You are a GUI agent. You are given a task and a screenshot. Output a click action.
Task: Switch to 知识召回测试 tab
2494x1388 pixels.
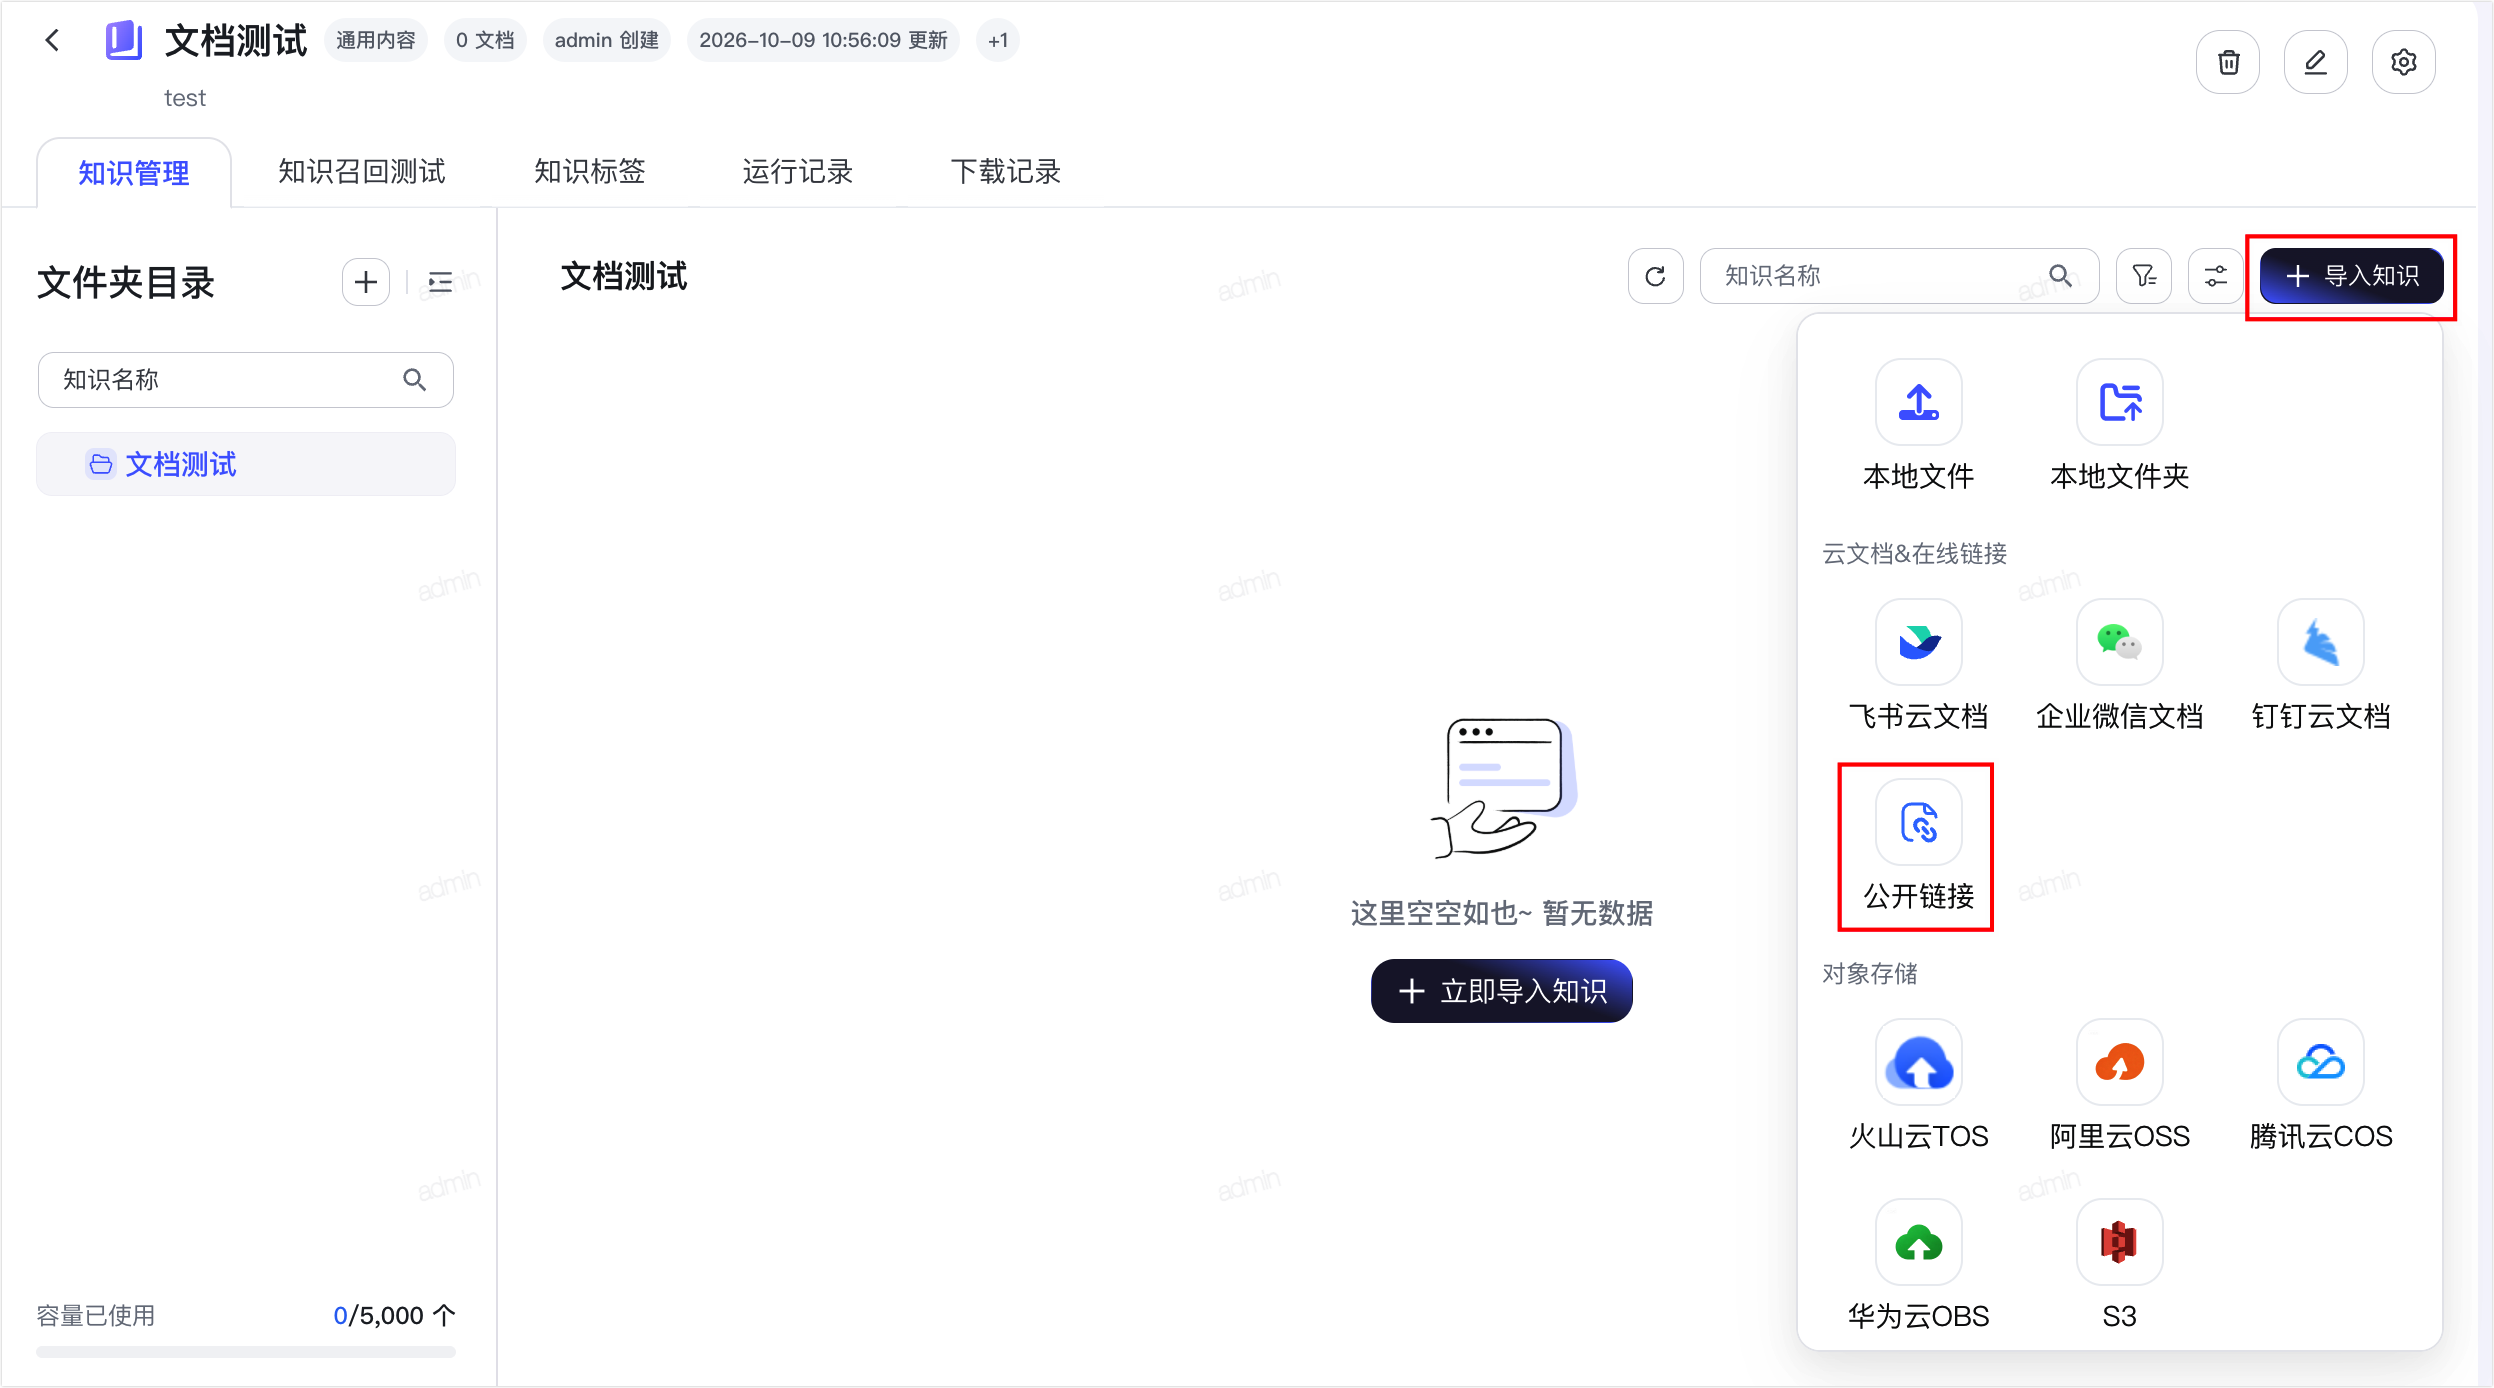pyautogui.click(x=362, y=172)
